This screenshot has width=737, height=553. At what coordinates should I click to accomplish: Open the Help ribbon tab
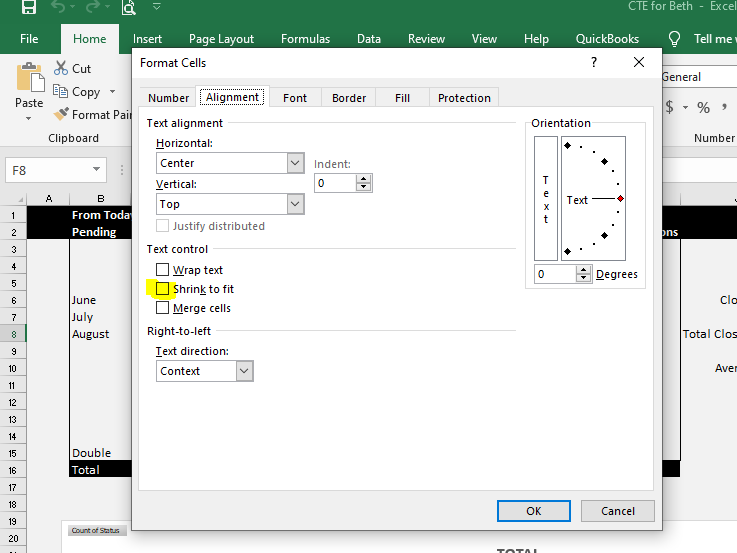(536, 39)
